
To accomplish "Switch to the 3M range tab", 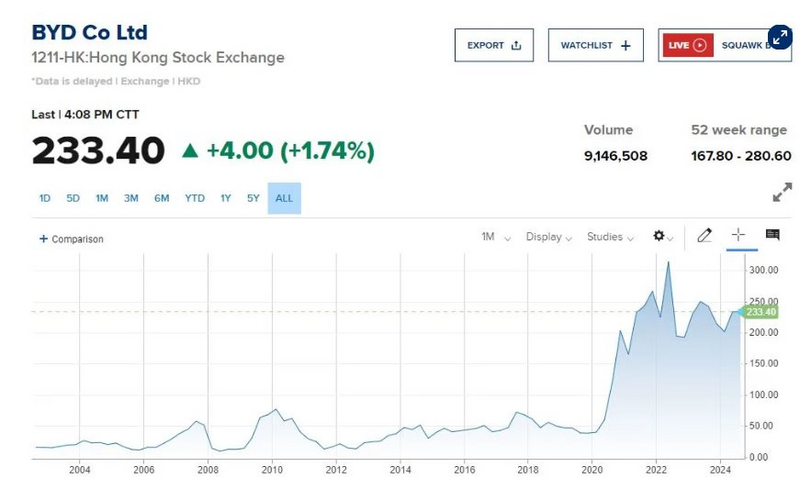I will (x=131, y=198).
